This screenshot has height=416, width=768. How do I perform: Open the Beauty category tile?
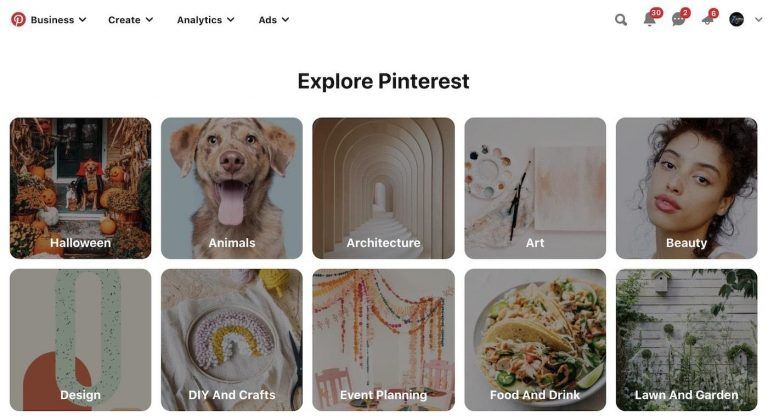pos(686,188)
